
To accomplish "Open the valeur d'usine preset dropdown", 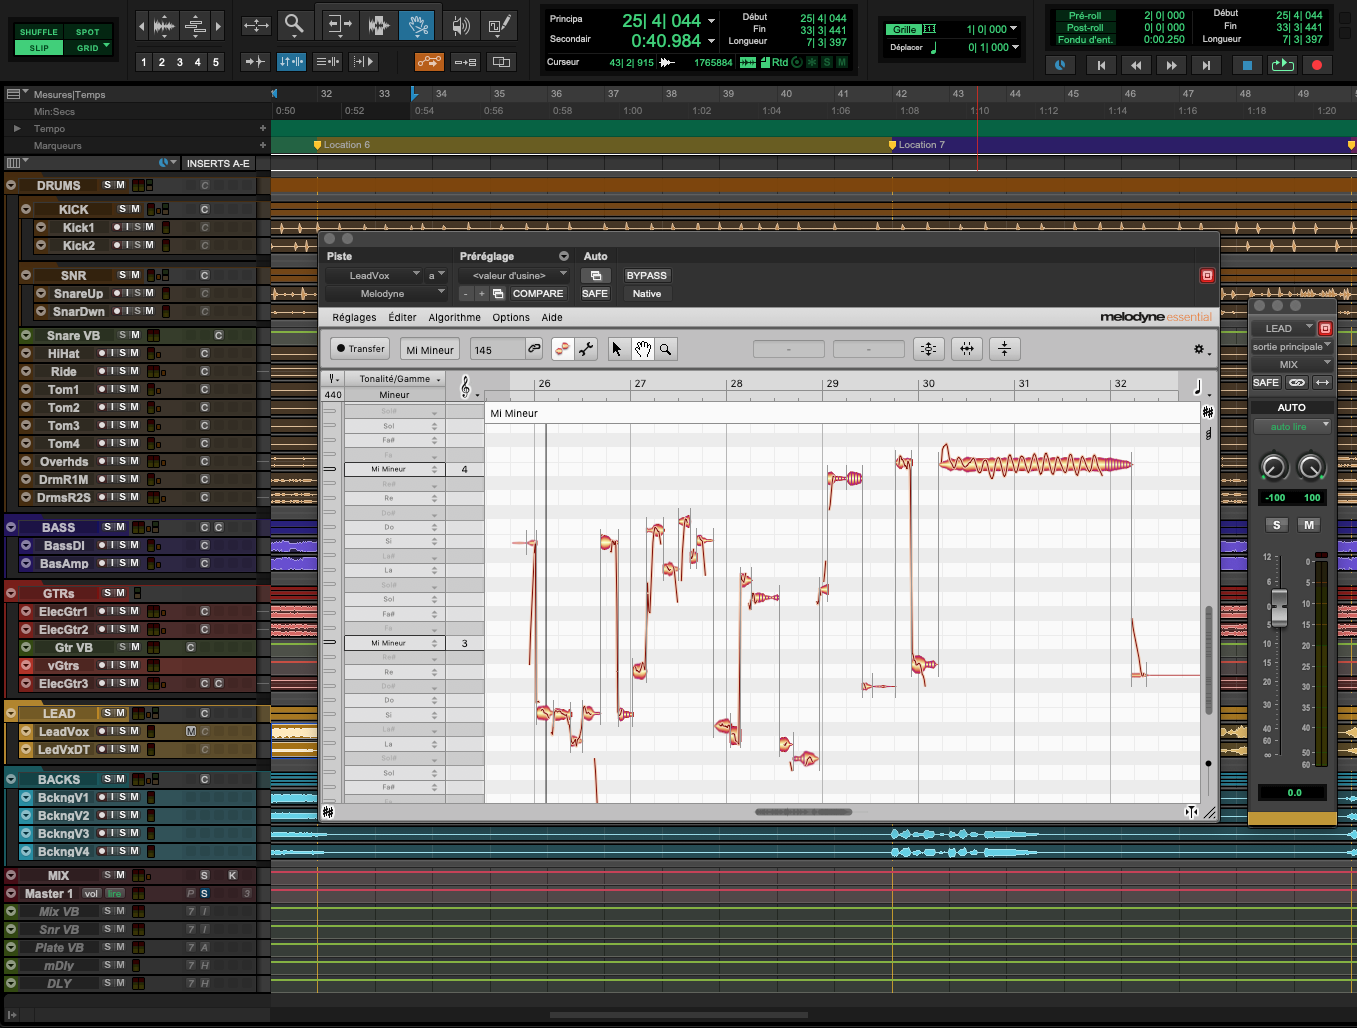I will [514, 276].
